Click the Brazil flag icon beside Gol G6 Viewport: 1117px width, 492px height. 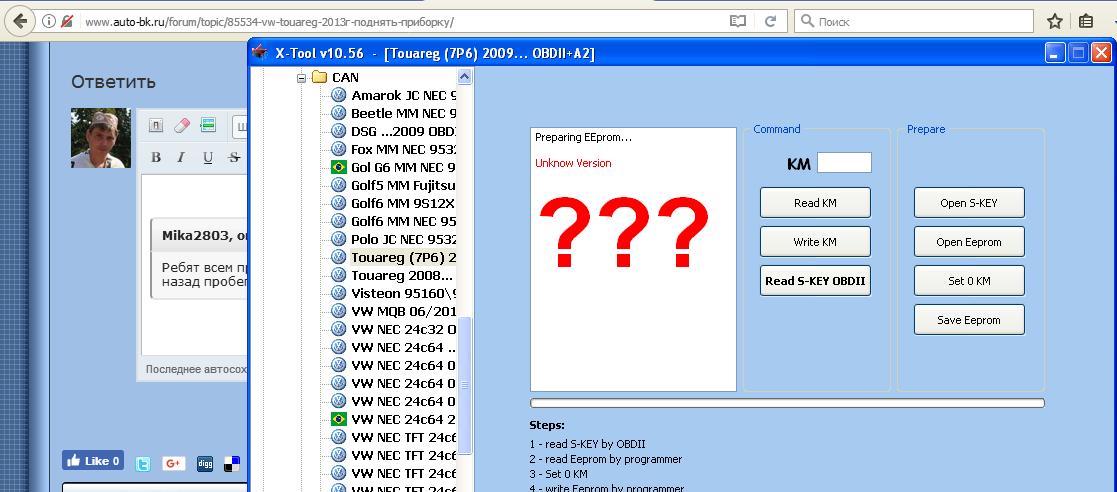[338, 167]
